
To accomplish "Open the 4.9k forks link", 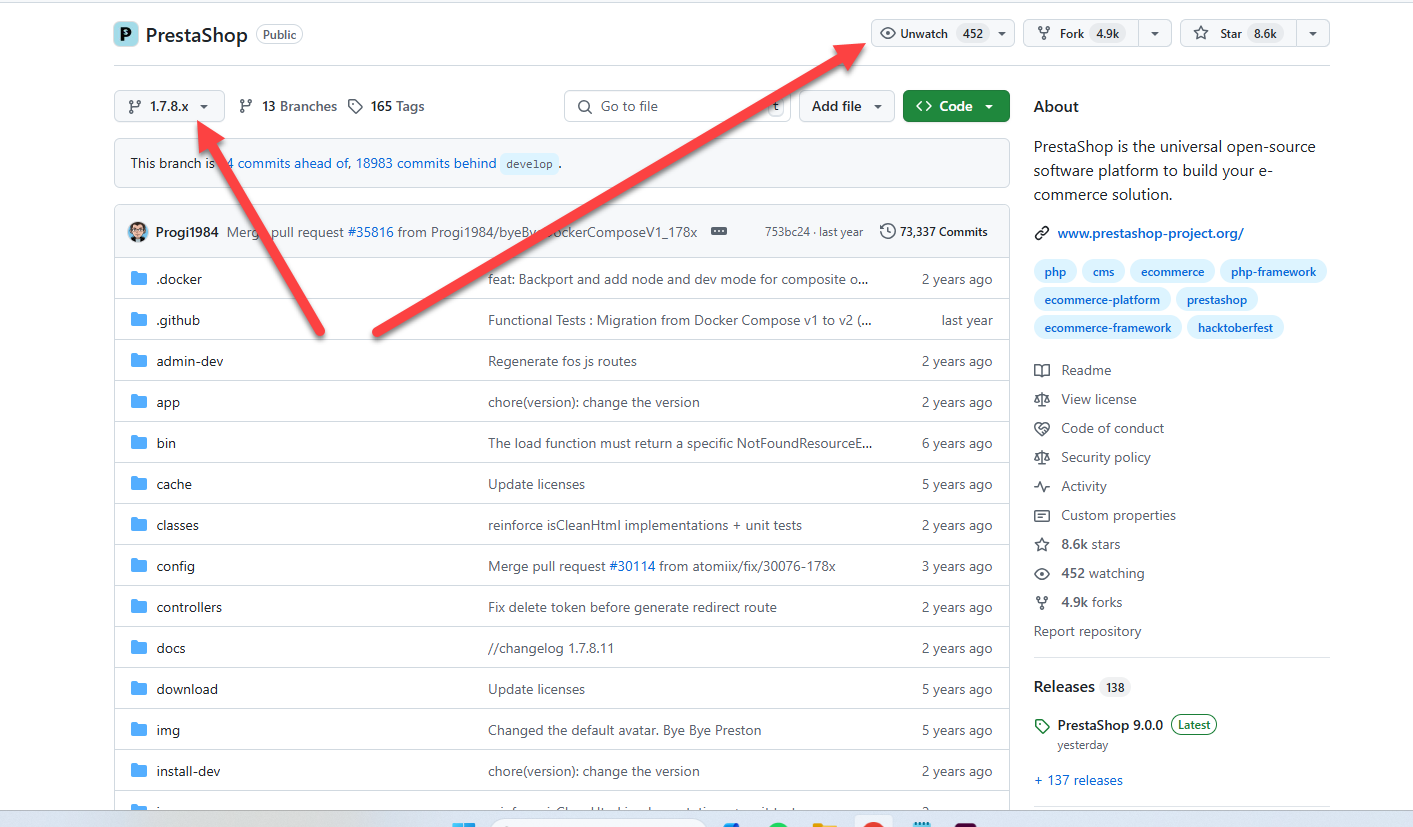I will pyautogui.click(x=1092, y=602).
